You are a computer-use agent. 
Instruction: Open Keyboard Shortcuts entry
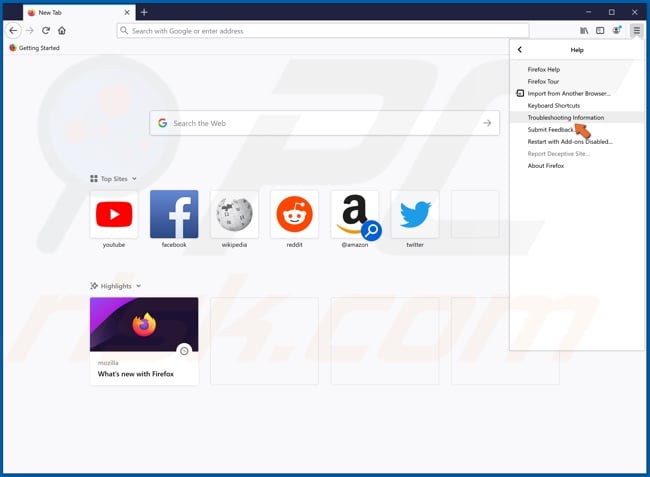click(x=577, y=106)
